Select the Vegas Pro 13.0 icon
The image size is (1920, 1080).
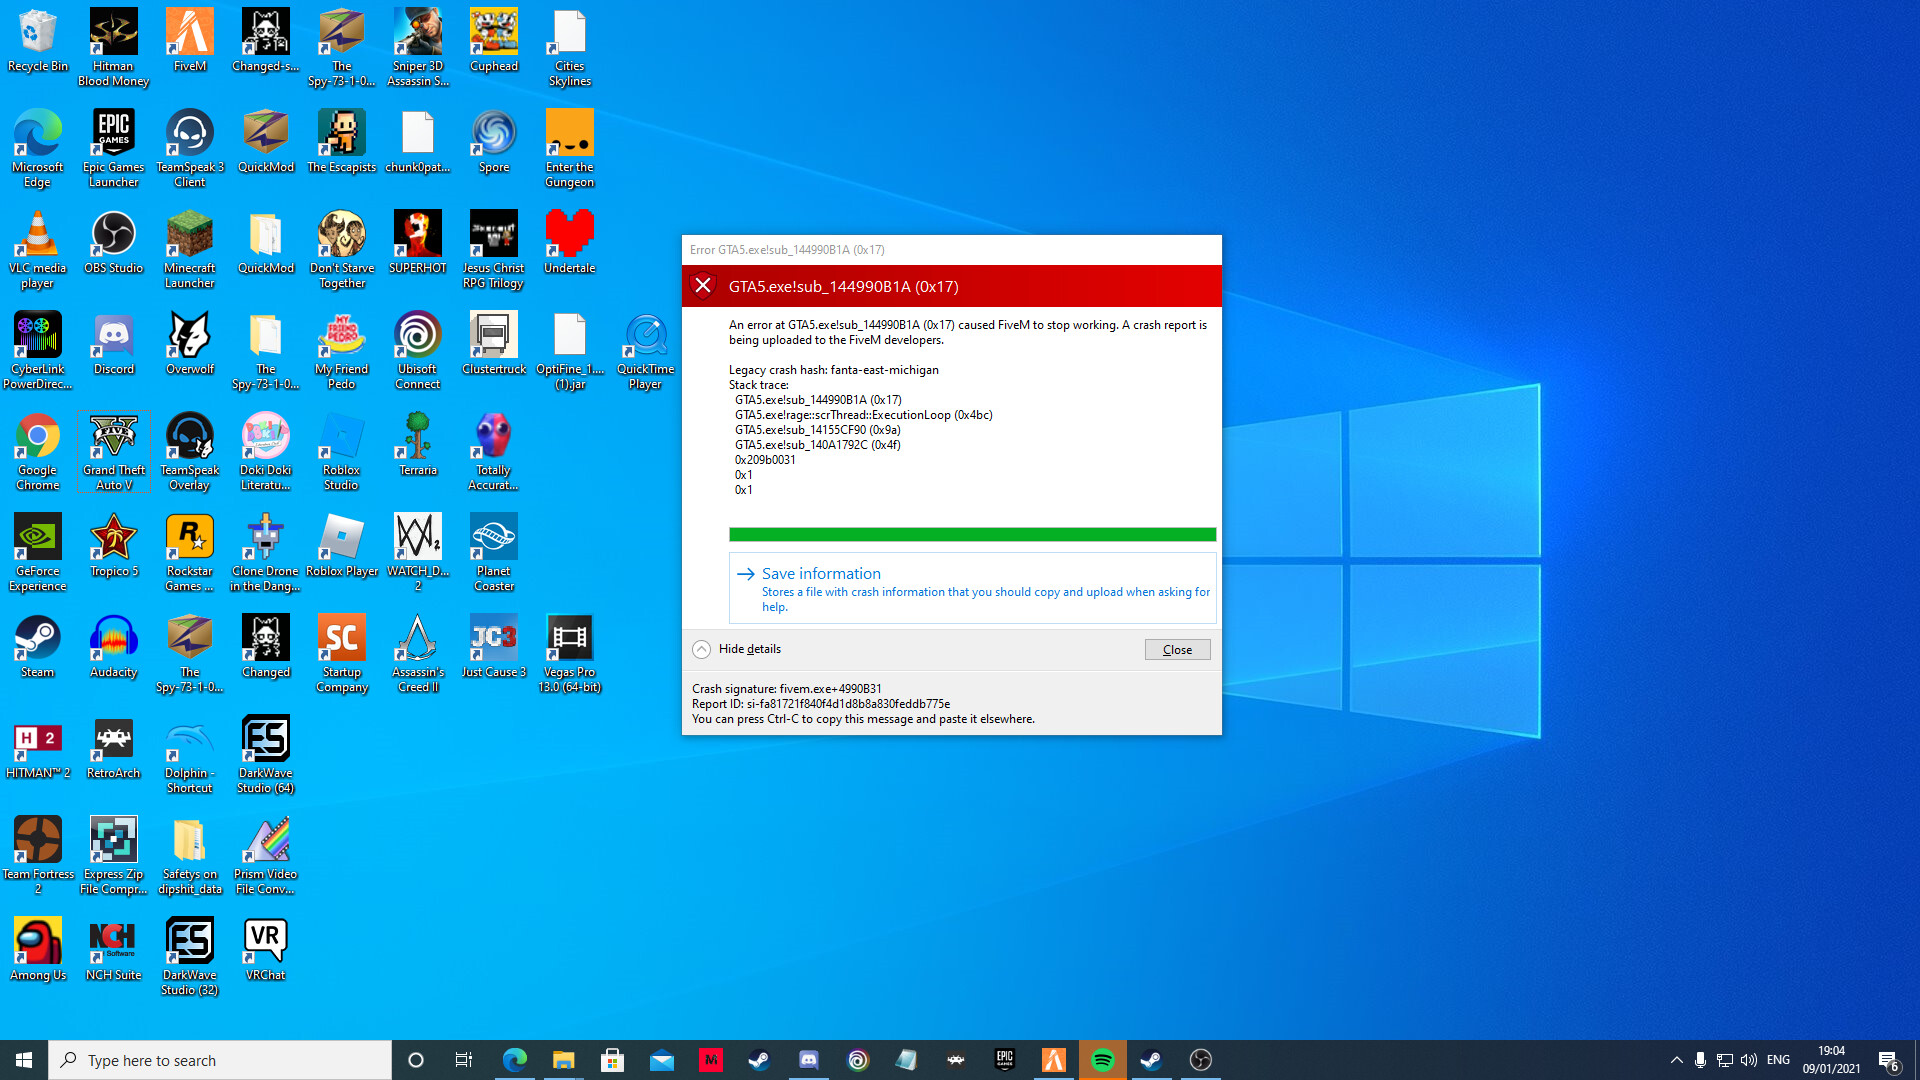pyautogui.click(x=570, y=654)
